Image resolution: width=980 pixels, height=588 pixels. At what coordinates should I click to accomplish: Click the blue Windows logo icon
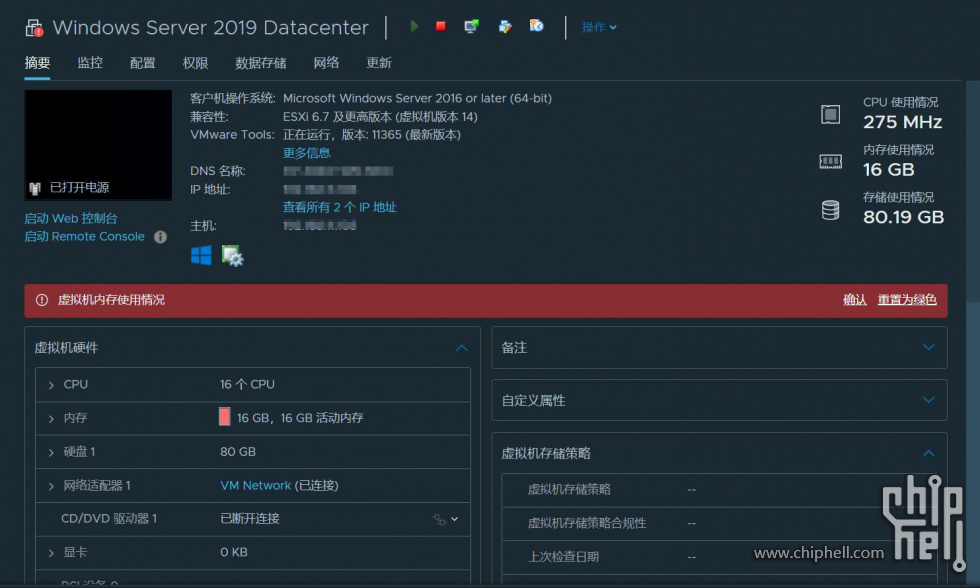point(201,255)
